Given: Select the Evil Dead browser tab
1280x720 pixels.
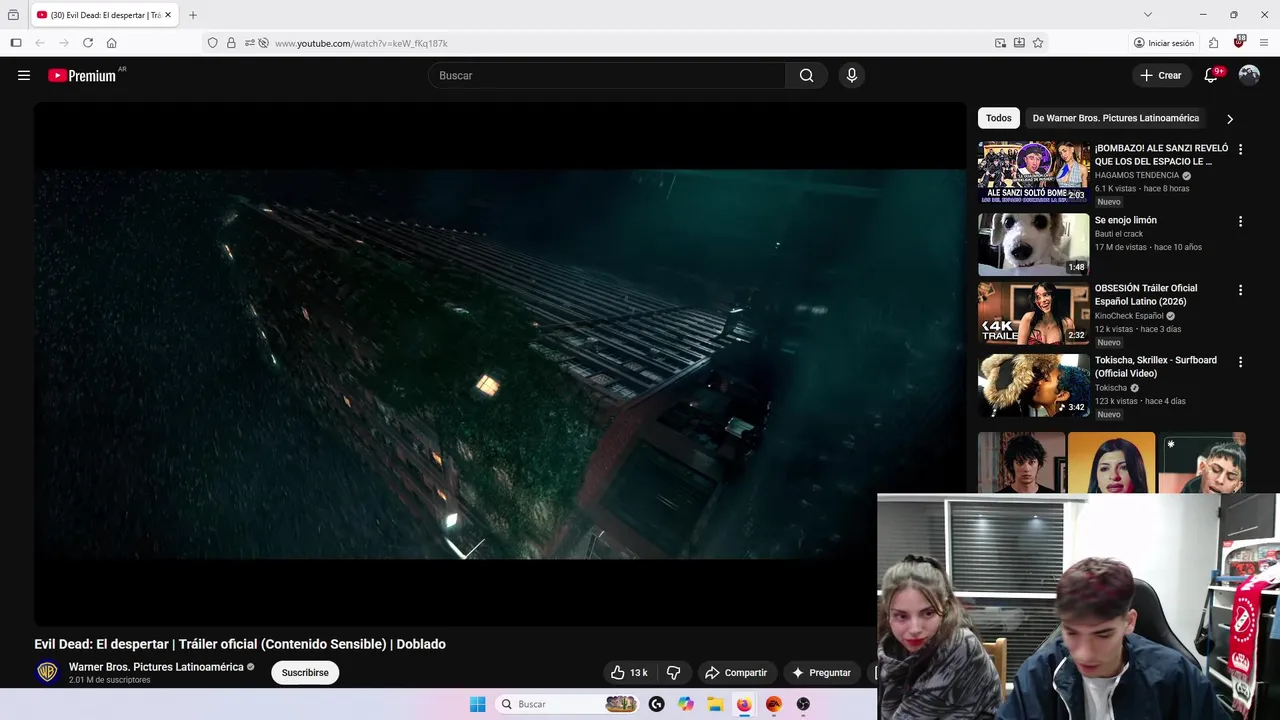Looking at the screenshot, I should point(104,15).
